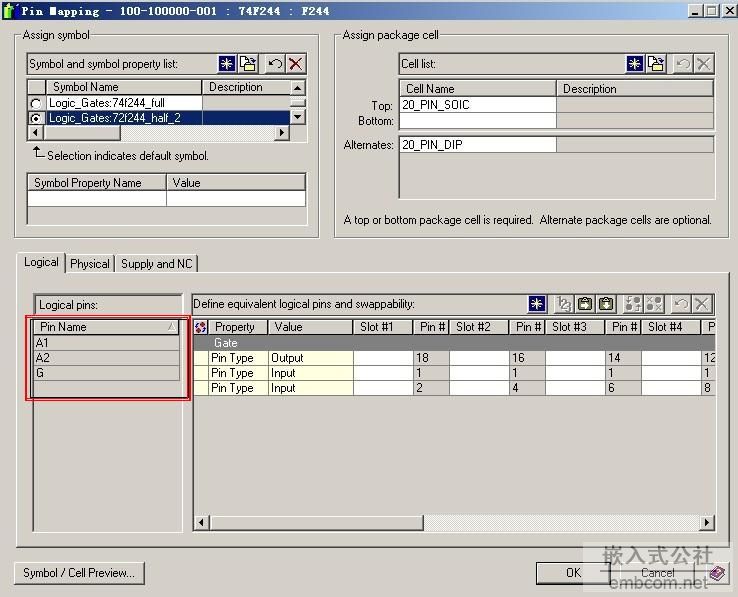The image size is (738, 597).
Task: Click the icon left of Property header
Action: (201, 327)
